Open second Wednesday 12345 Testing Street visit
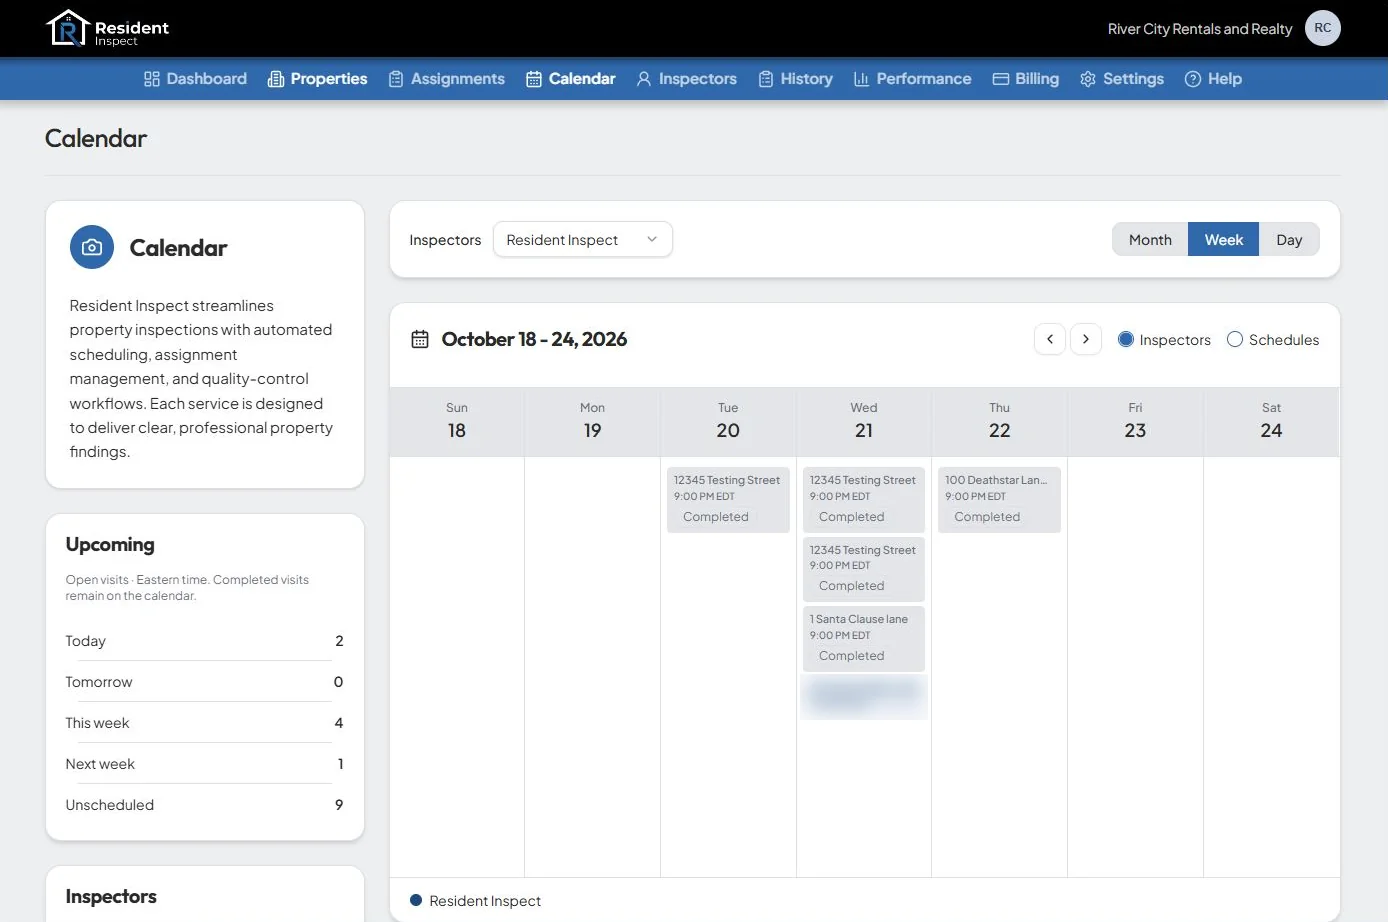1388x922 pixels. pos(864,568)
